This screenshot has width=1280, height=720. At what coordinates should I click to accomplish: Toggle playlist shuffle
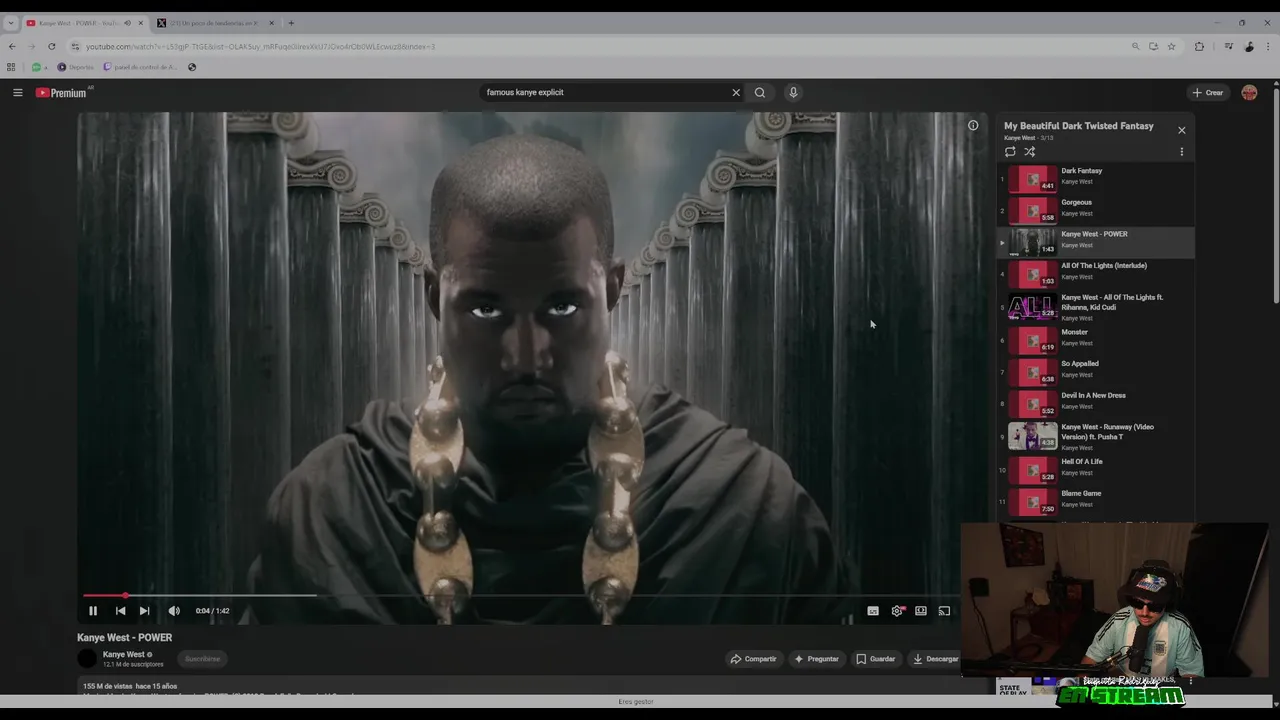click(x=1029, y=152)
